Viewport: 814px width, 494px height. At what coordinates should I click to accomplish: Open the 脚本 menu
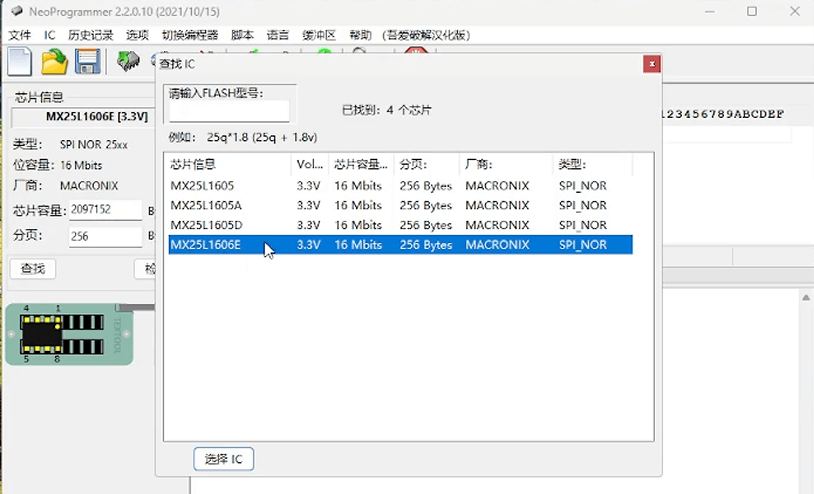point(242,35)
